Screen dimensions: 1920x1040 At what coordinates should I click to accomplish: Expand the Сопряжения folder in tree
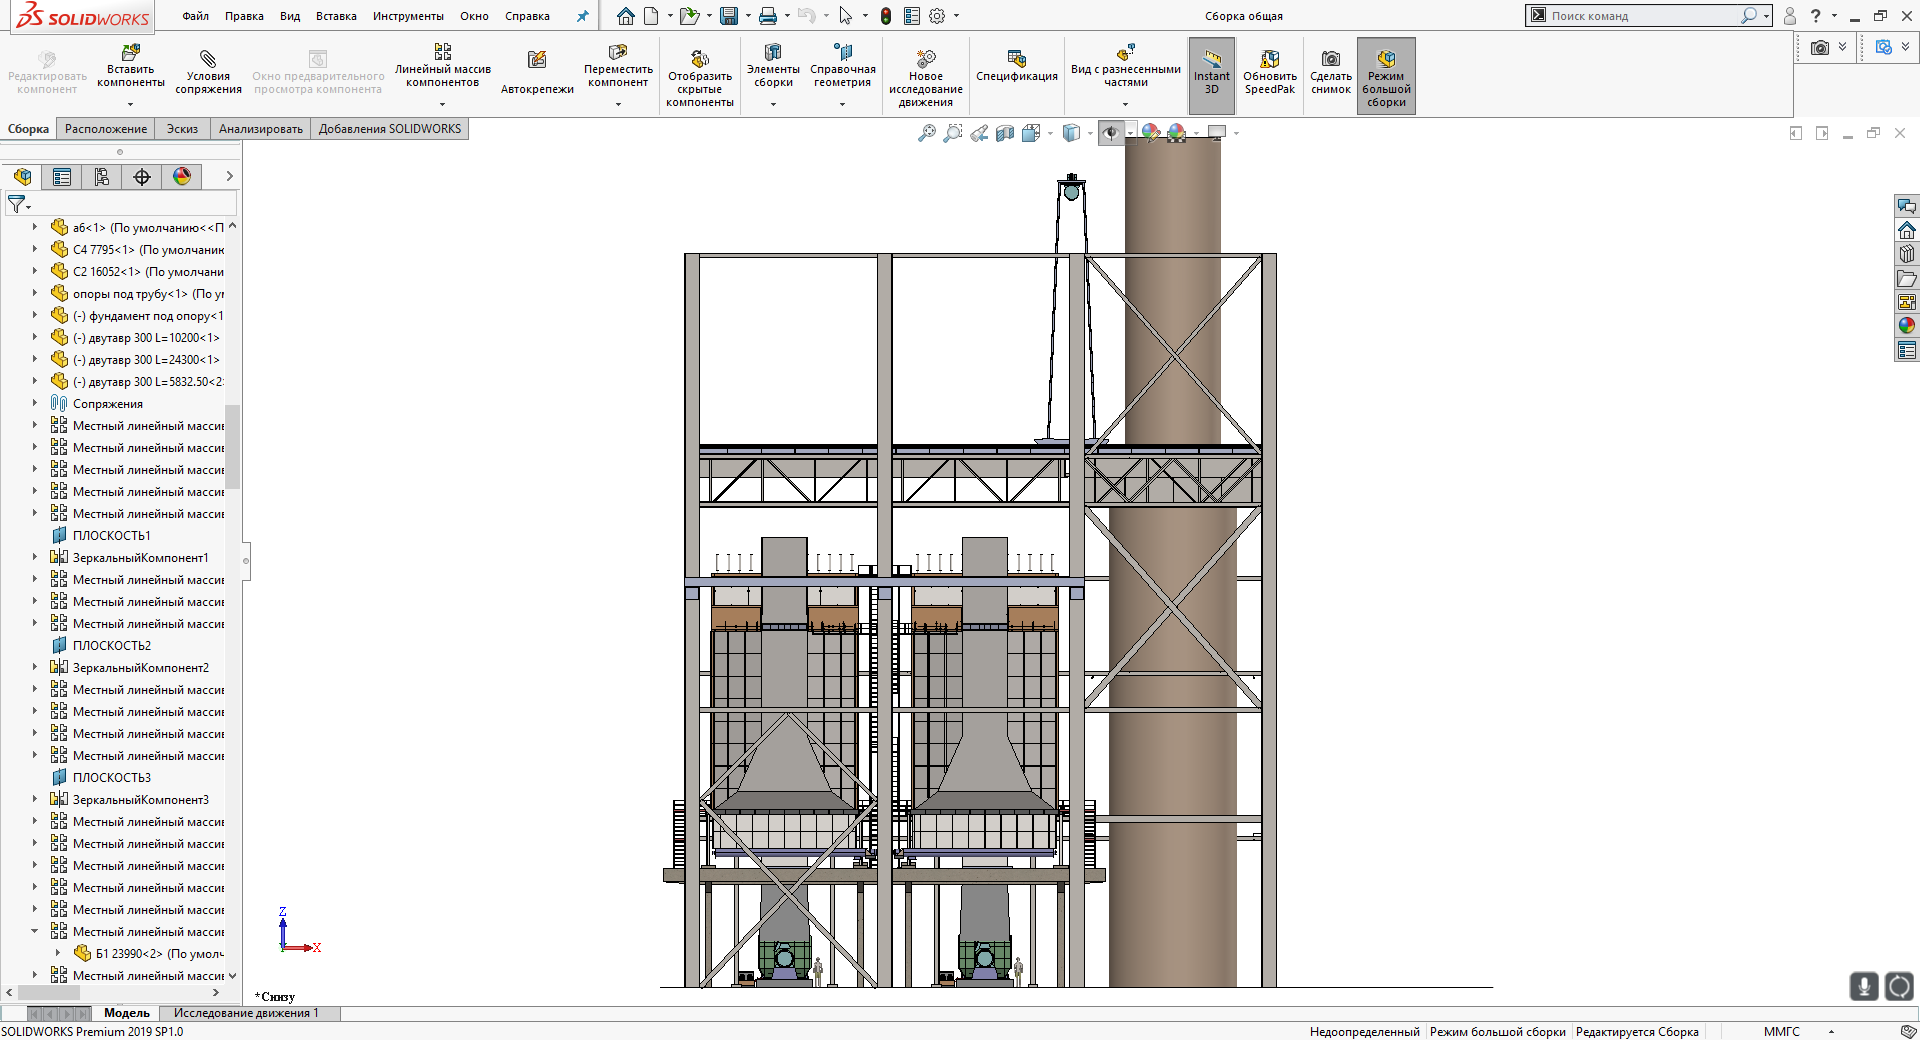click(x=35, y=403)
